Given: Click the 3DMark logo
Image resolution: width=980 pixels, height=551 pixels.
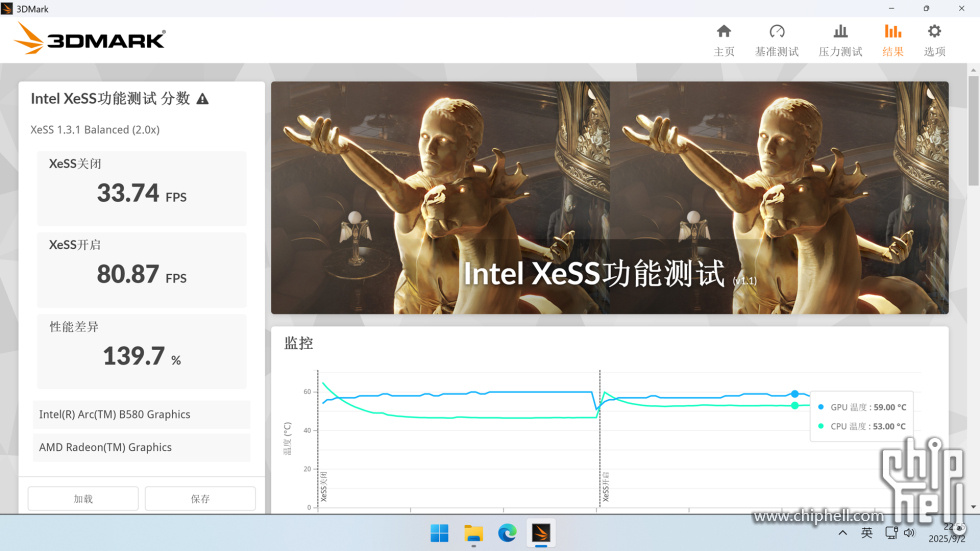Looking at the screenshot, I should (x=90, y=39).
